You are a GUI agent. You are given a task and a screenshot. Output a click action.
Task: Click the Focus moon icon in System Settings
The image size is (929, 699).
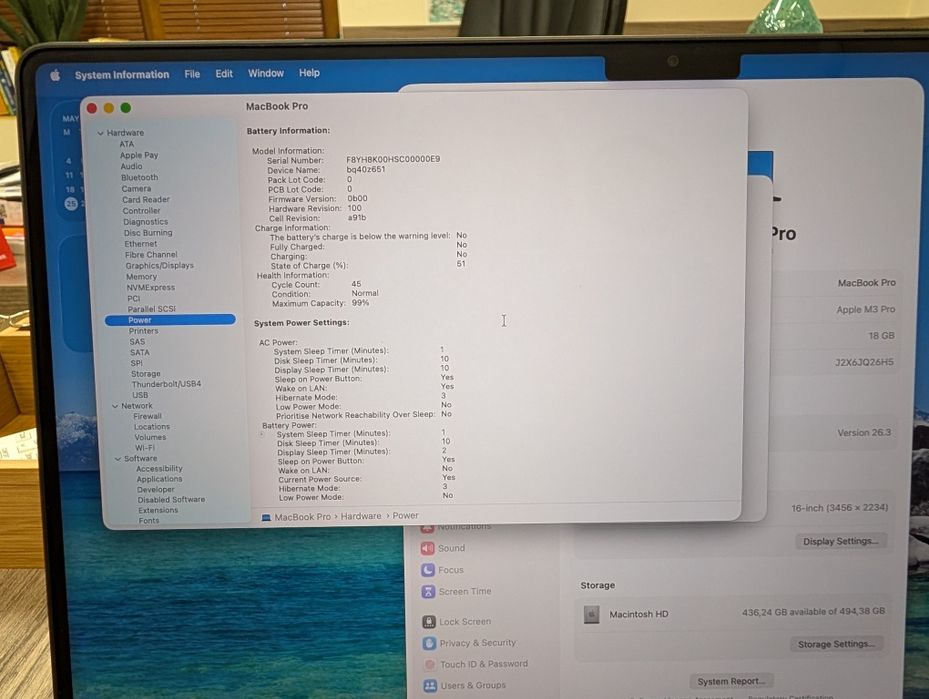pyautogui.click(x=428, y=570)
